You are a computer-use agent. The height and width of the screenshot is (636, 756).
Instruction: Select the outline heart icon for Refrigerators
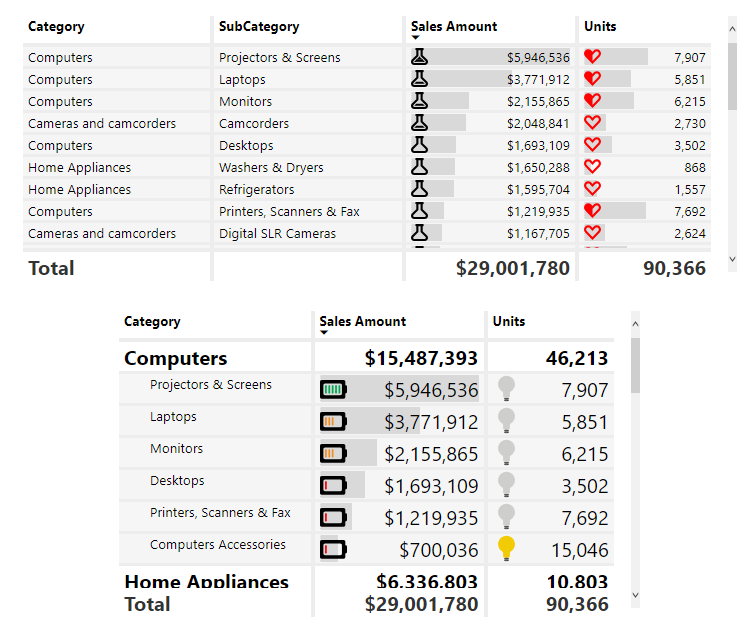click(592, 189)
